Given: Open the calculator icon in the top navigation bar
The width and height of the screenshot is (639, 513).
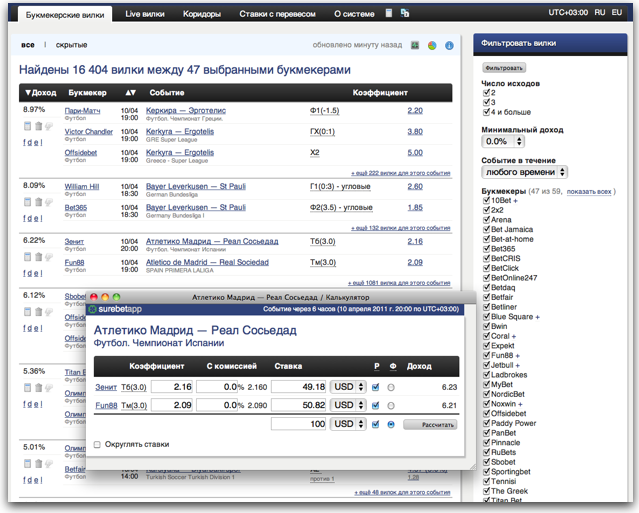Looking at the screenshot, I should pyautogui.click(x=389, y=13).
